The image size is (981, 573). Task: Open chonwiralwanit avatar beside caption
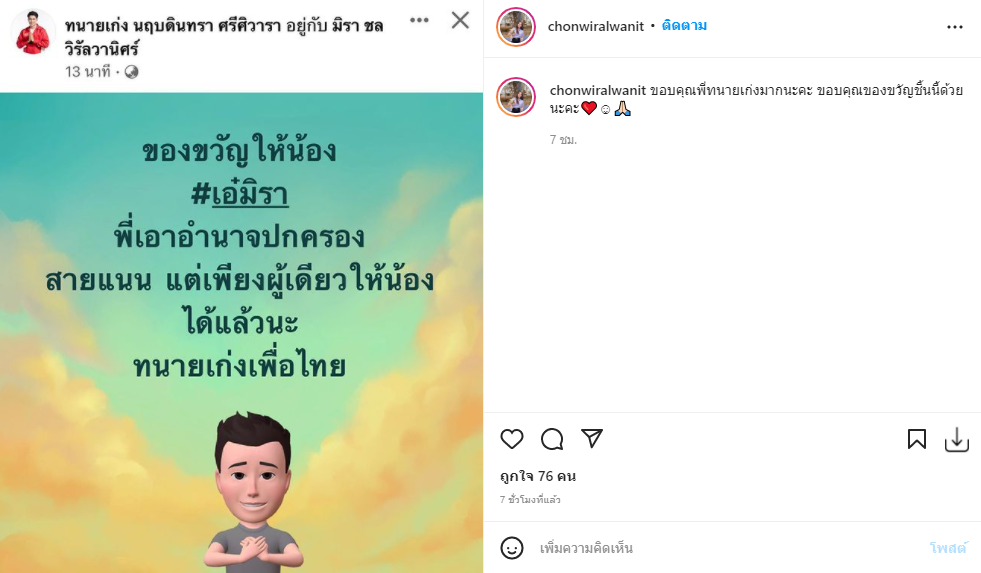(516, 97)
